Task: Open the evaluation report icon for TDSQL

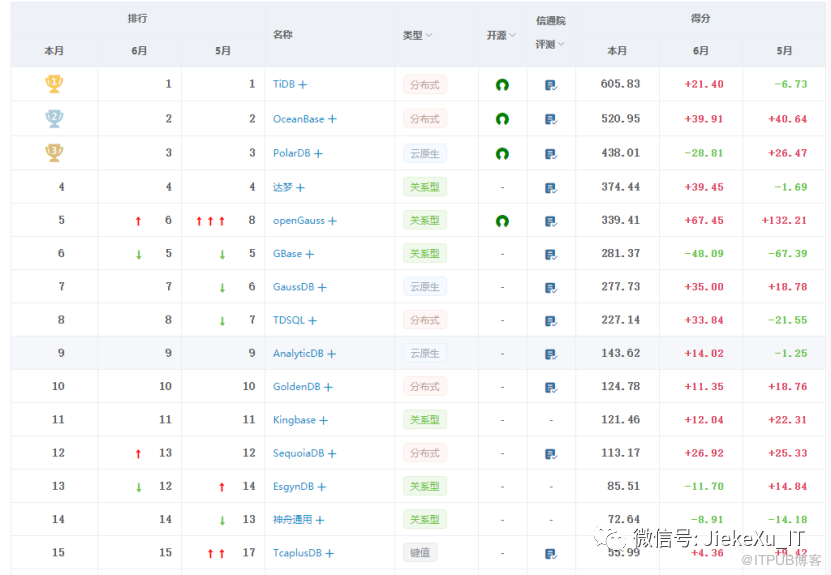Action: (x=551, y=321)
